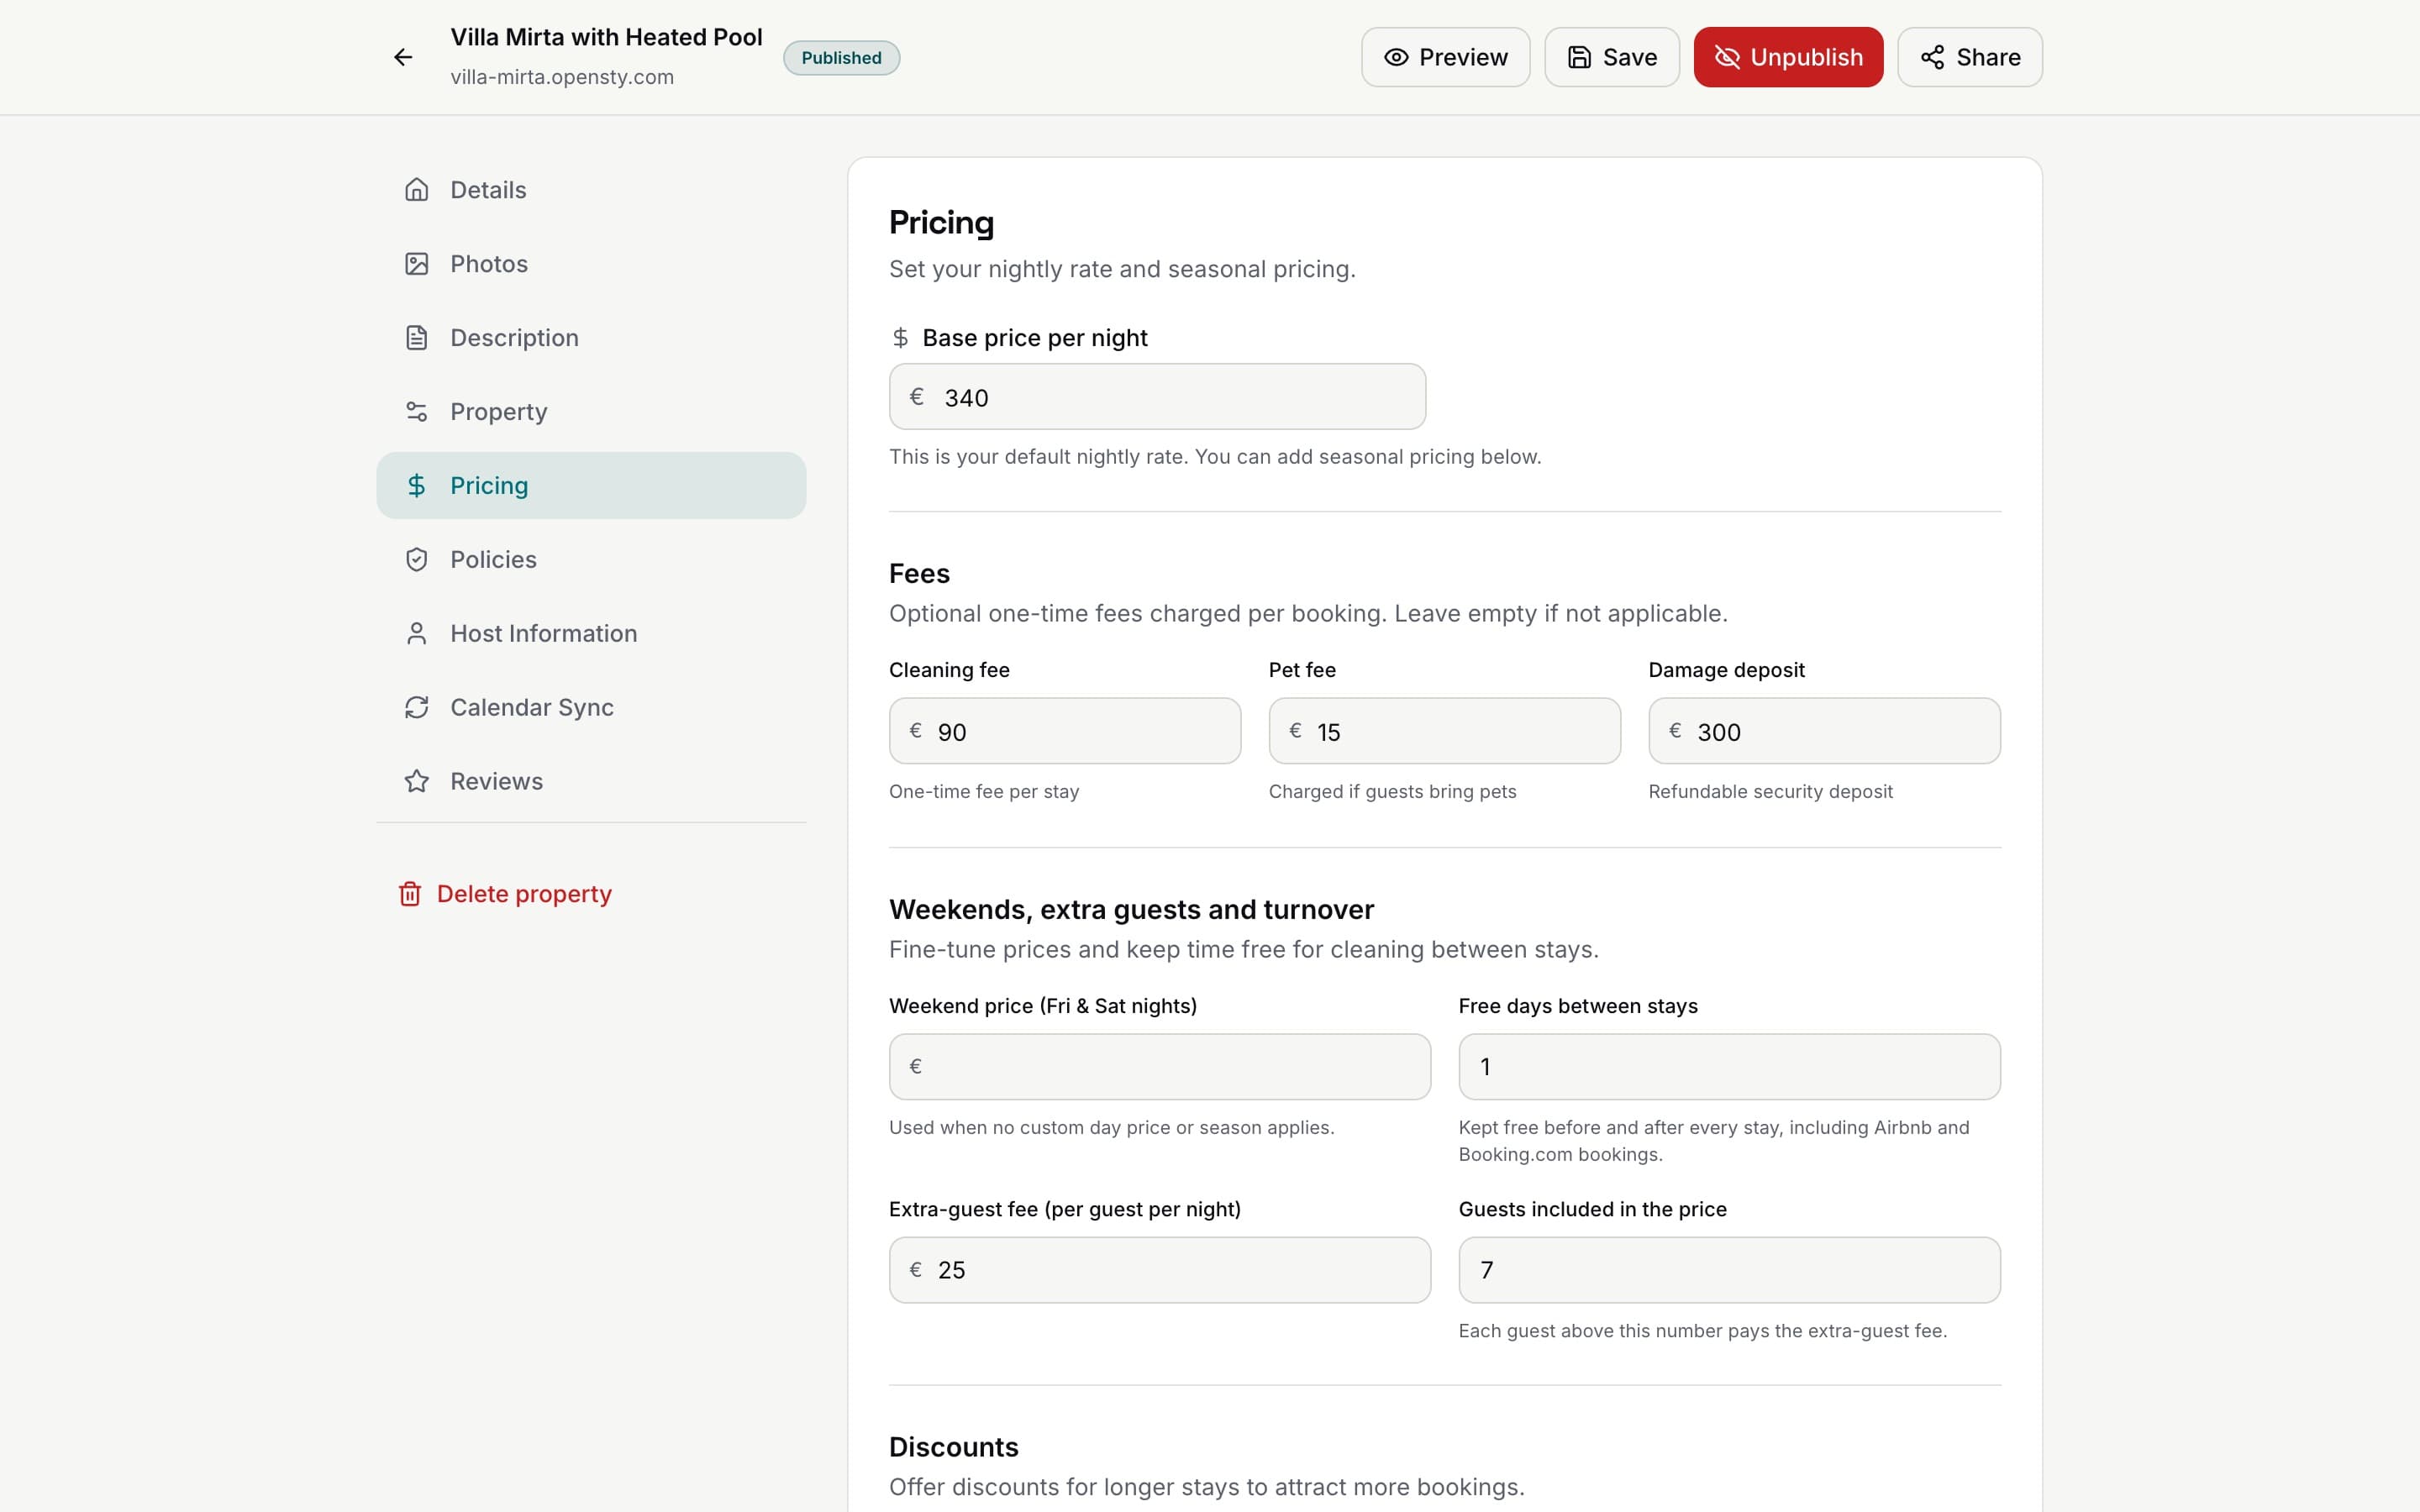Switch to Calendar Sync section
The width and height of the screenshot is (2420, 1512).
coord(591,708)
